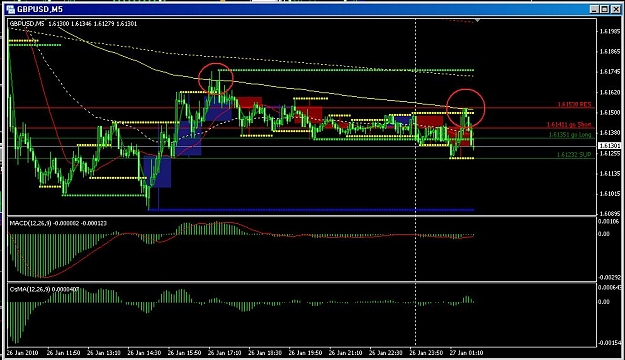Click the -0.00154 OsMA scale value
Screen dimensions: 625x360
click(x=610, y=343)
